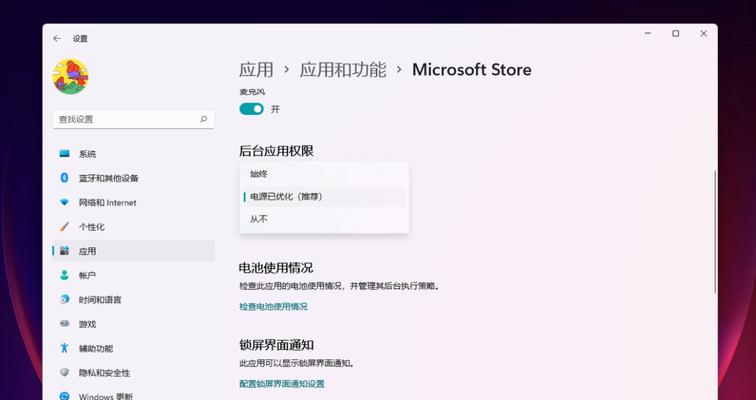Choose 电源已优化（推荐）option

[x=324, y=197]
